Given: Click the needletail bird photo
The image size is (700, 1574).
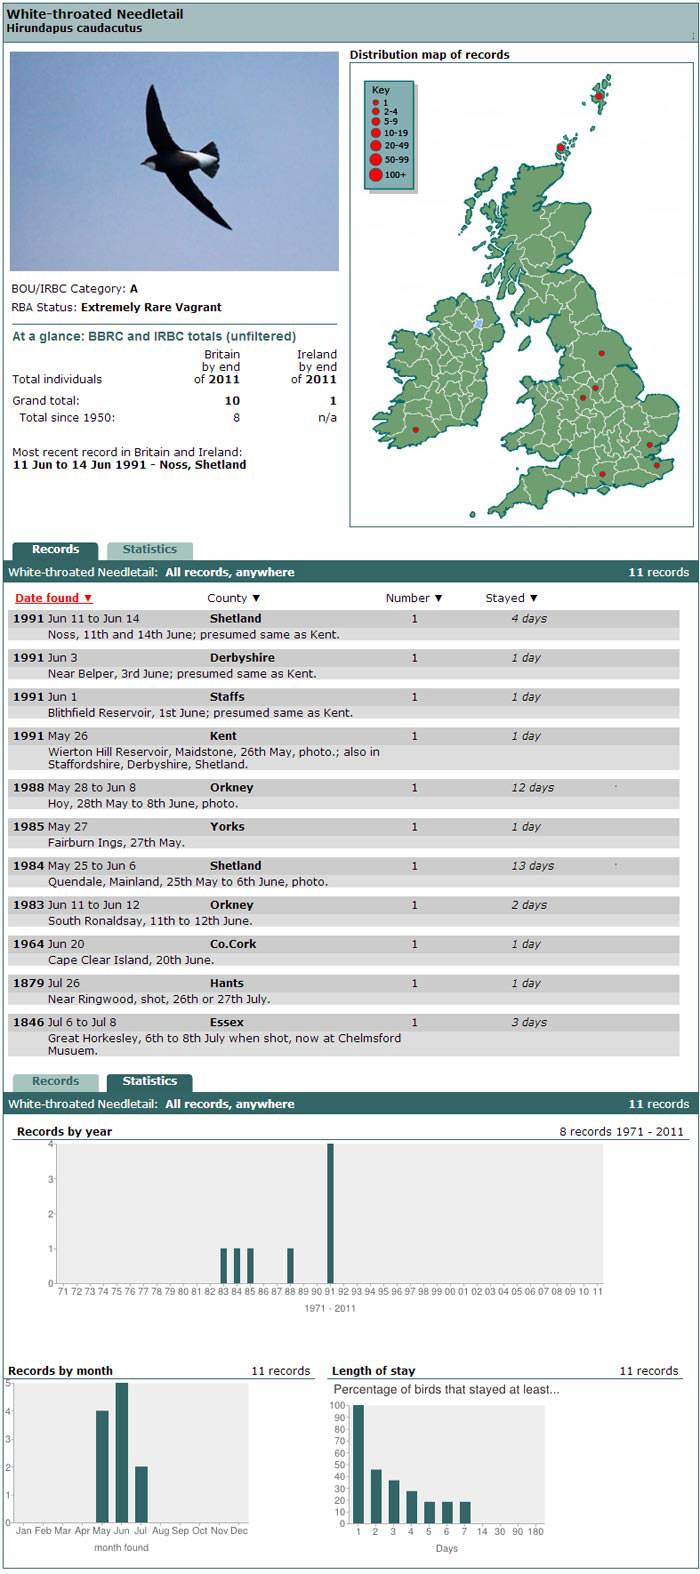Looking at the screenshot, I should pos(174,161).
